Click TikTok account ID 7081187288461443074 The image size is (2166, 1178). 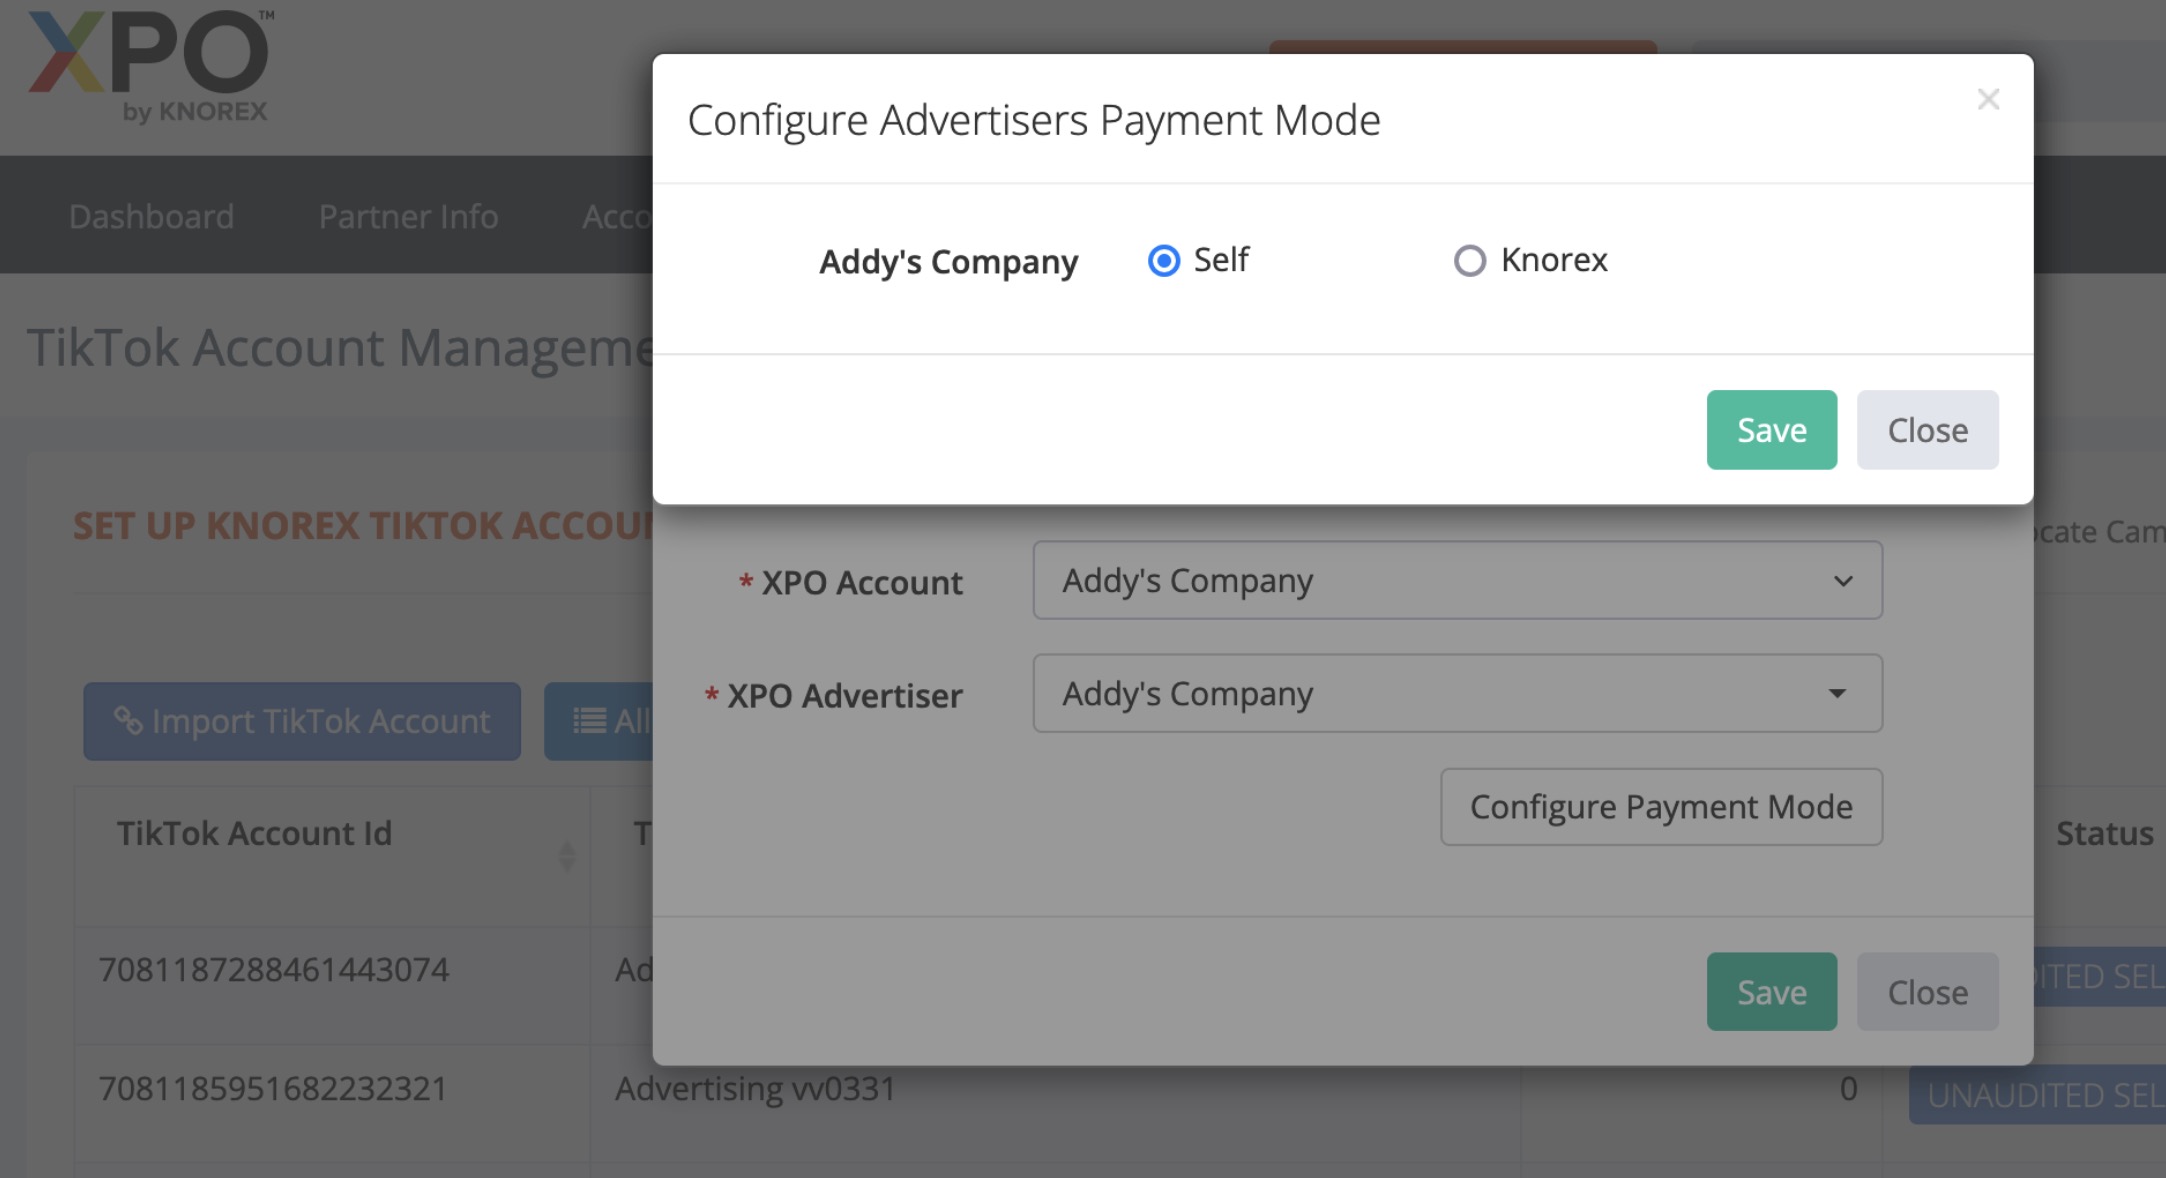coord(274,970)
